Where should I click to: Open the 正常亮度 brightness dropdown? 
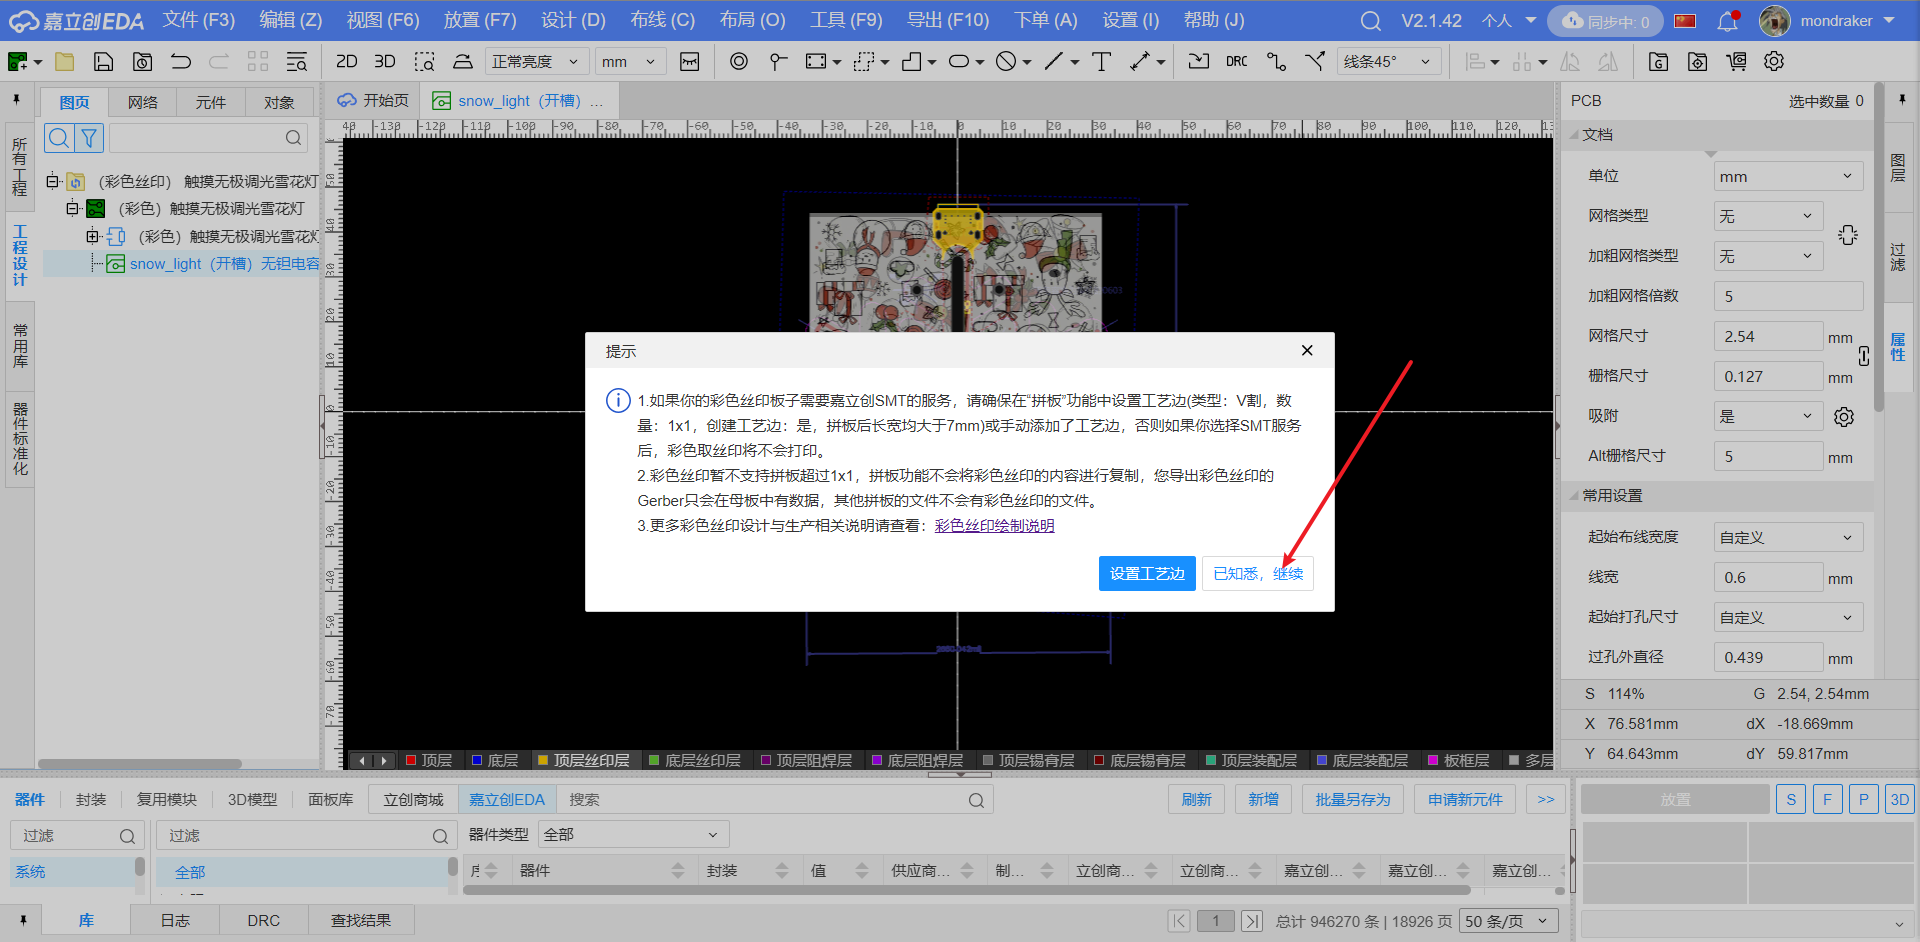pyautogui.click(x=536, y=62)
